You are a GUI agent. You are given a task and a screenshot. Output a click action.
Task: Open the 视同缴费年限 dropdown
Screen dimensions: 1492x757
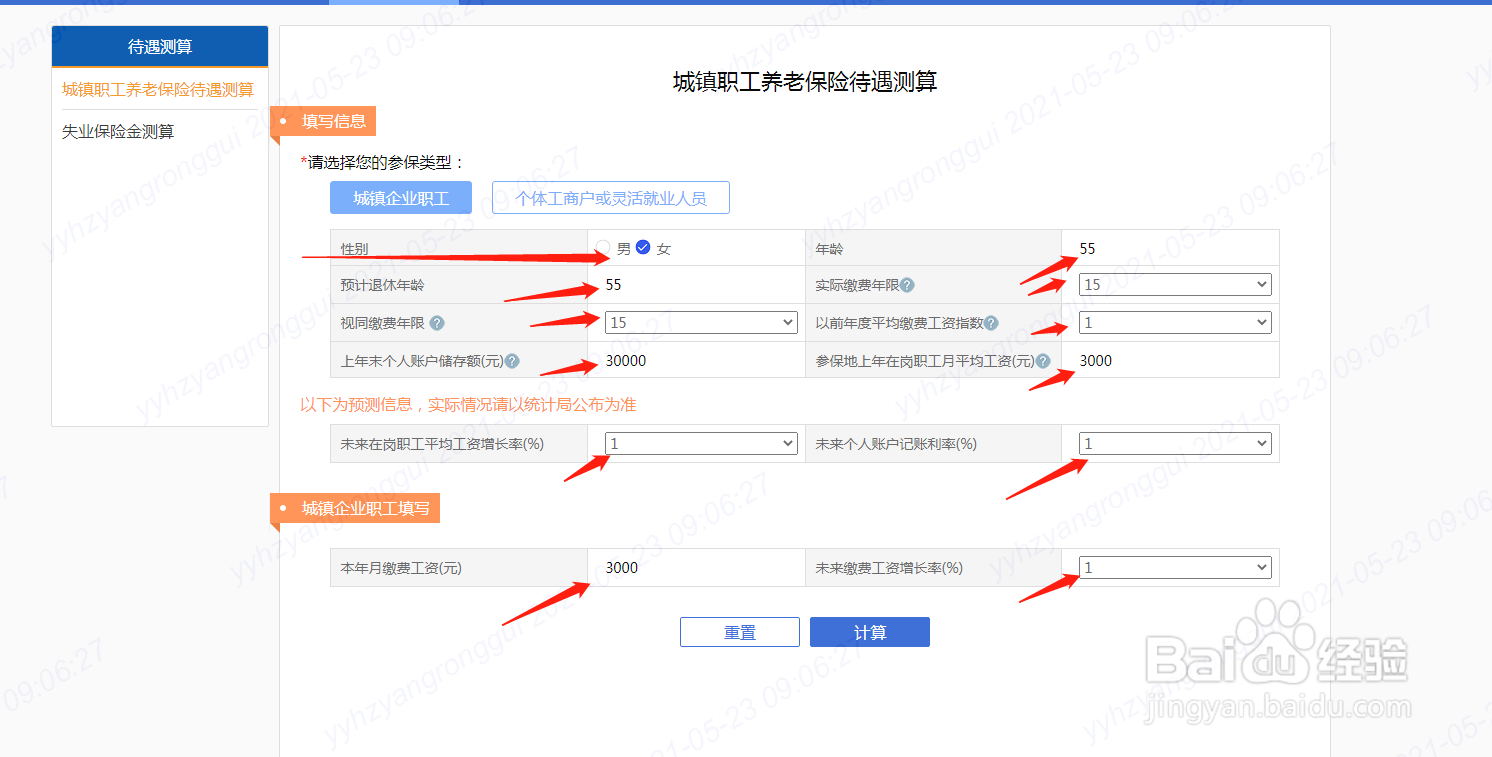[701, 323]
